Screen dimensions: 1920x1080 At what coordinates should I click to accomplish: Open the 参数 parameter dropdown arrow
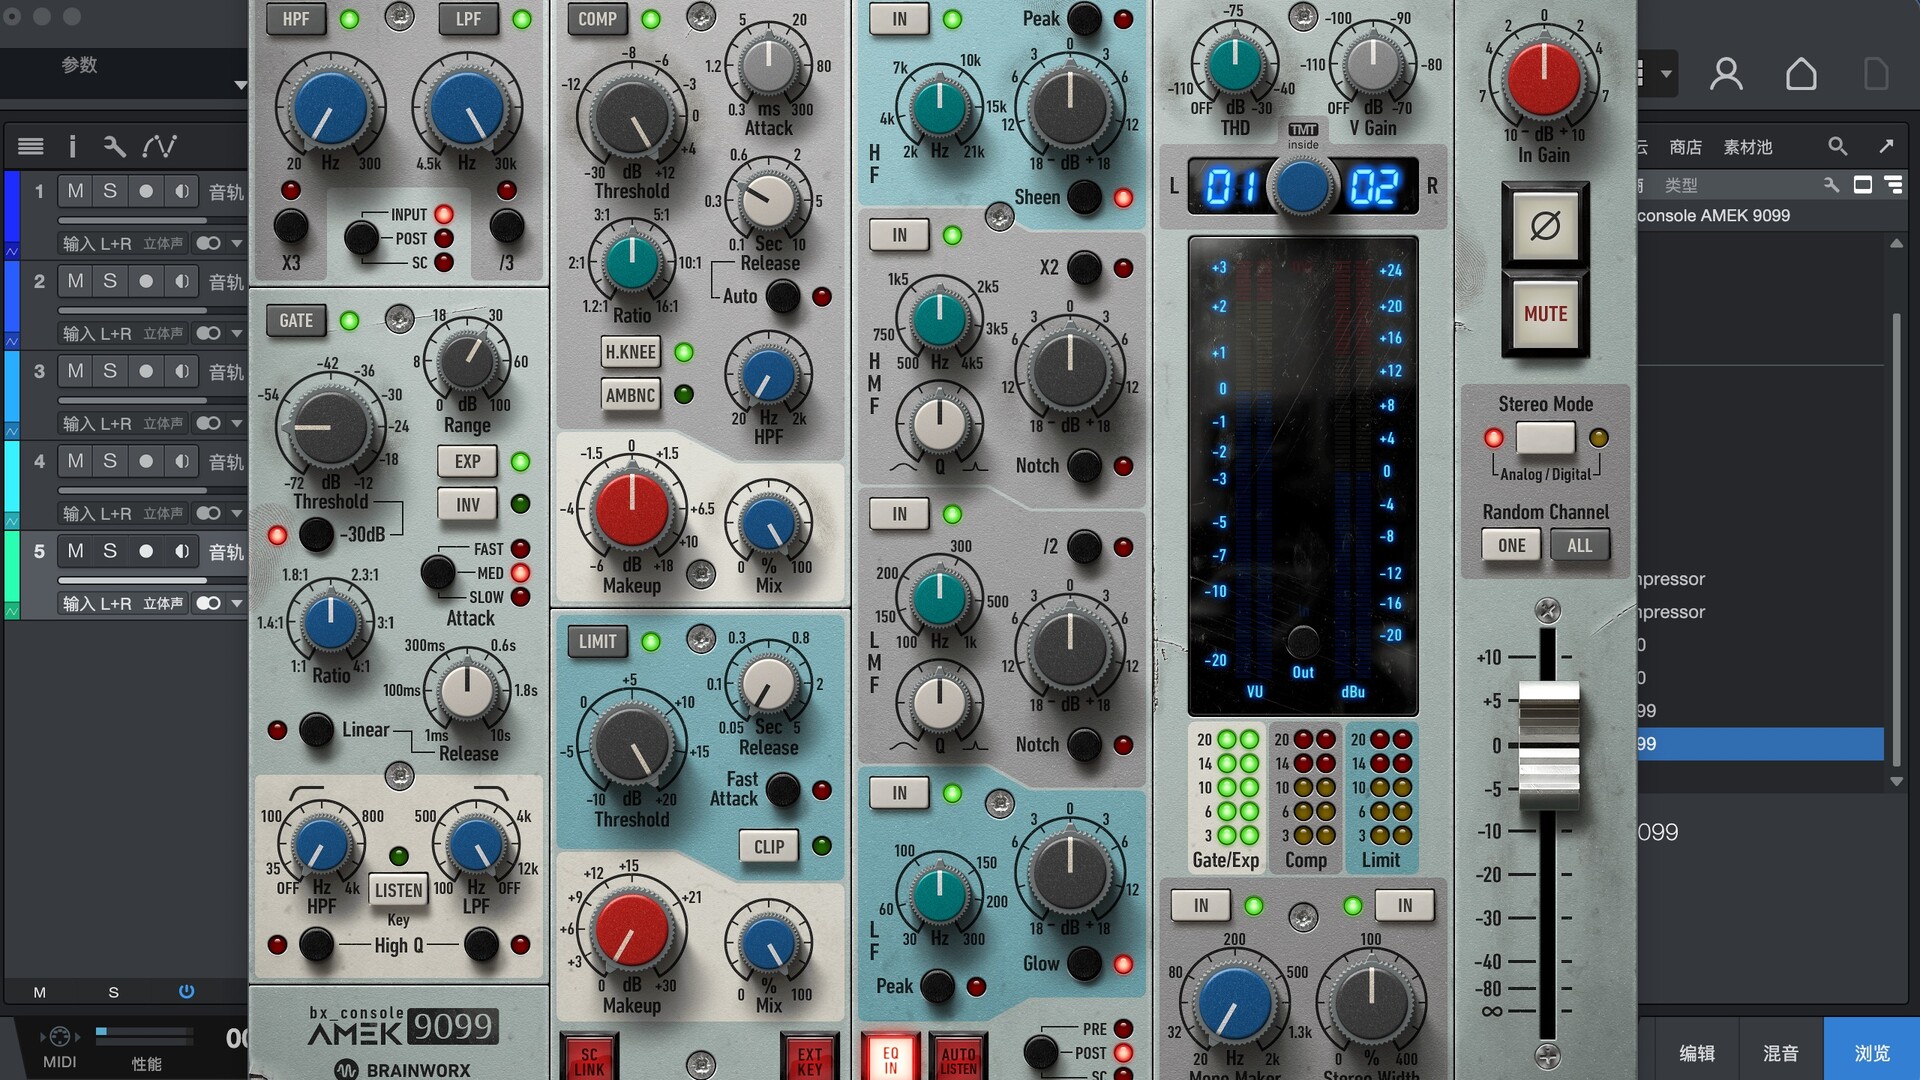tap(239, 85)
